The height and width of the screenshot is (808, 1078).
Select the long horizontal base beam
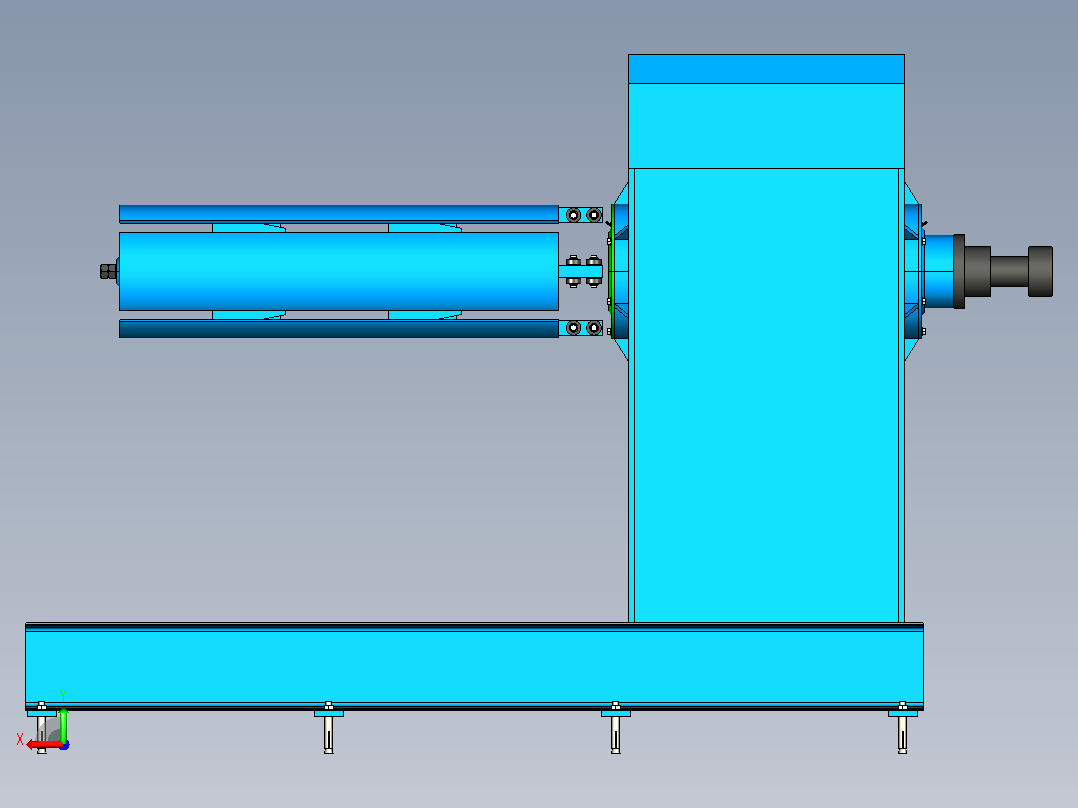[474, 666]
